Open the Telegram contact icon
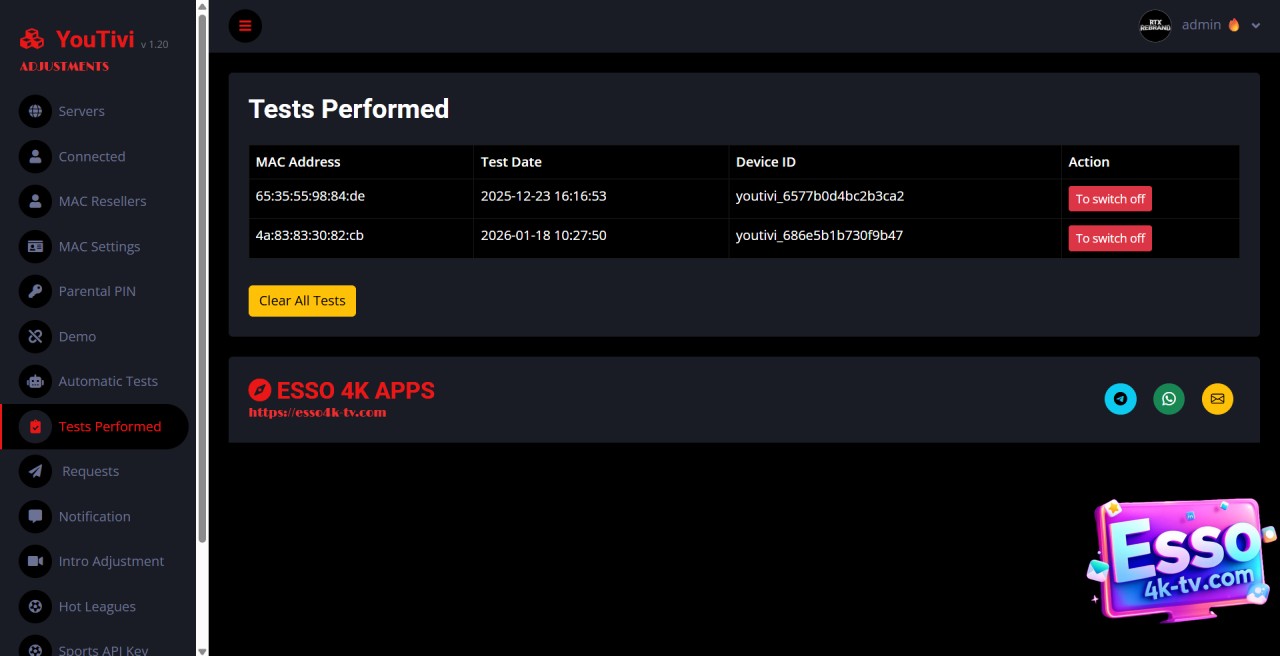 point(1120,399)
